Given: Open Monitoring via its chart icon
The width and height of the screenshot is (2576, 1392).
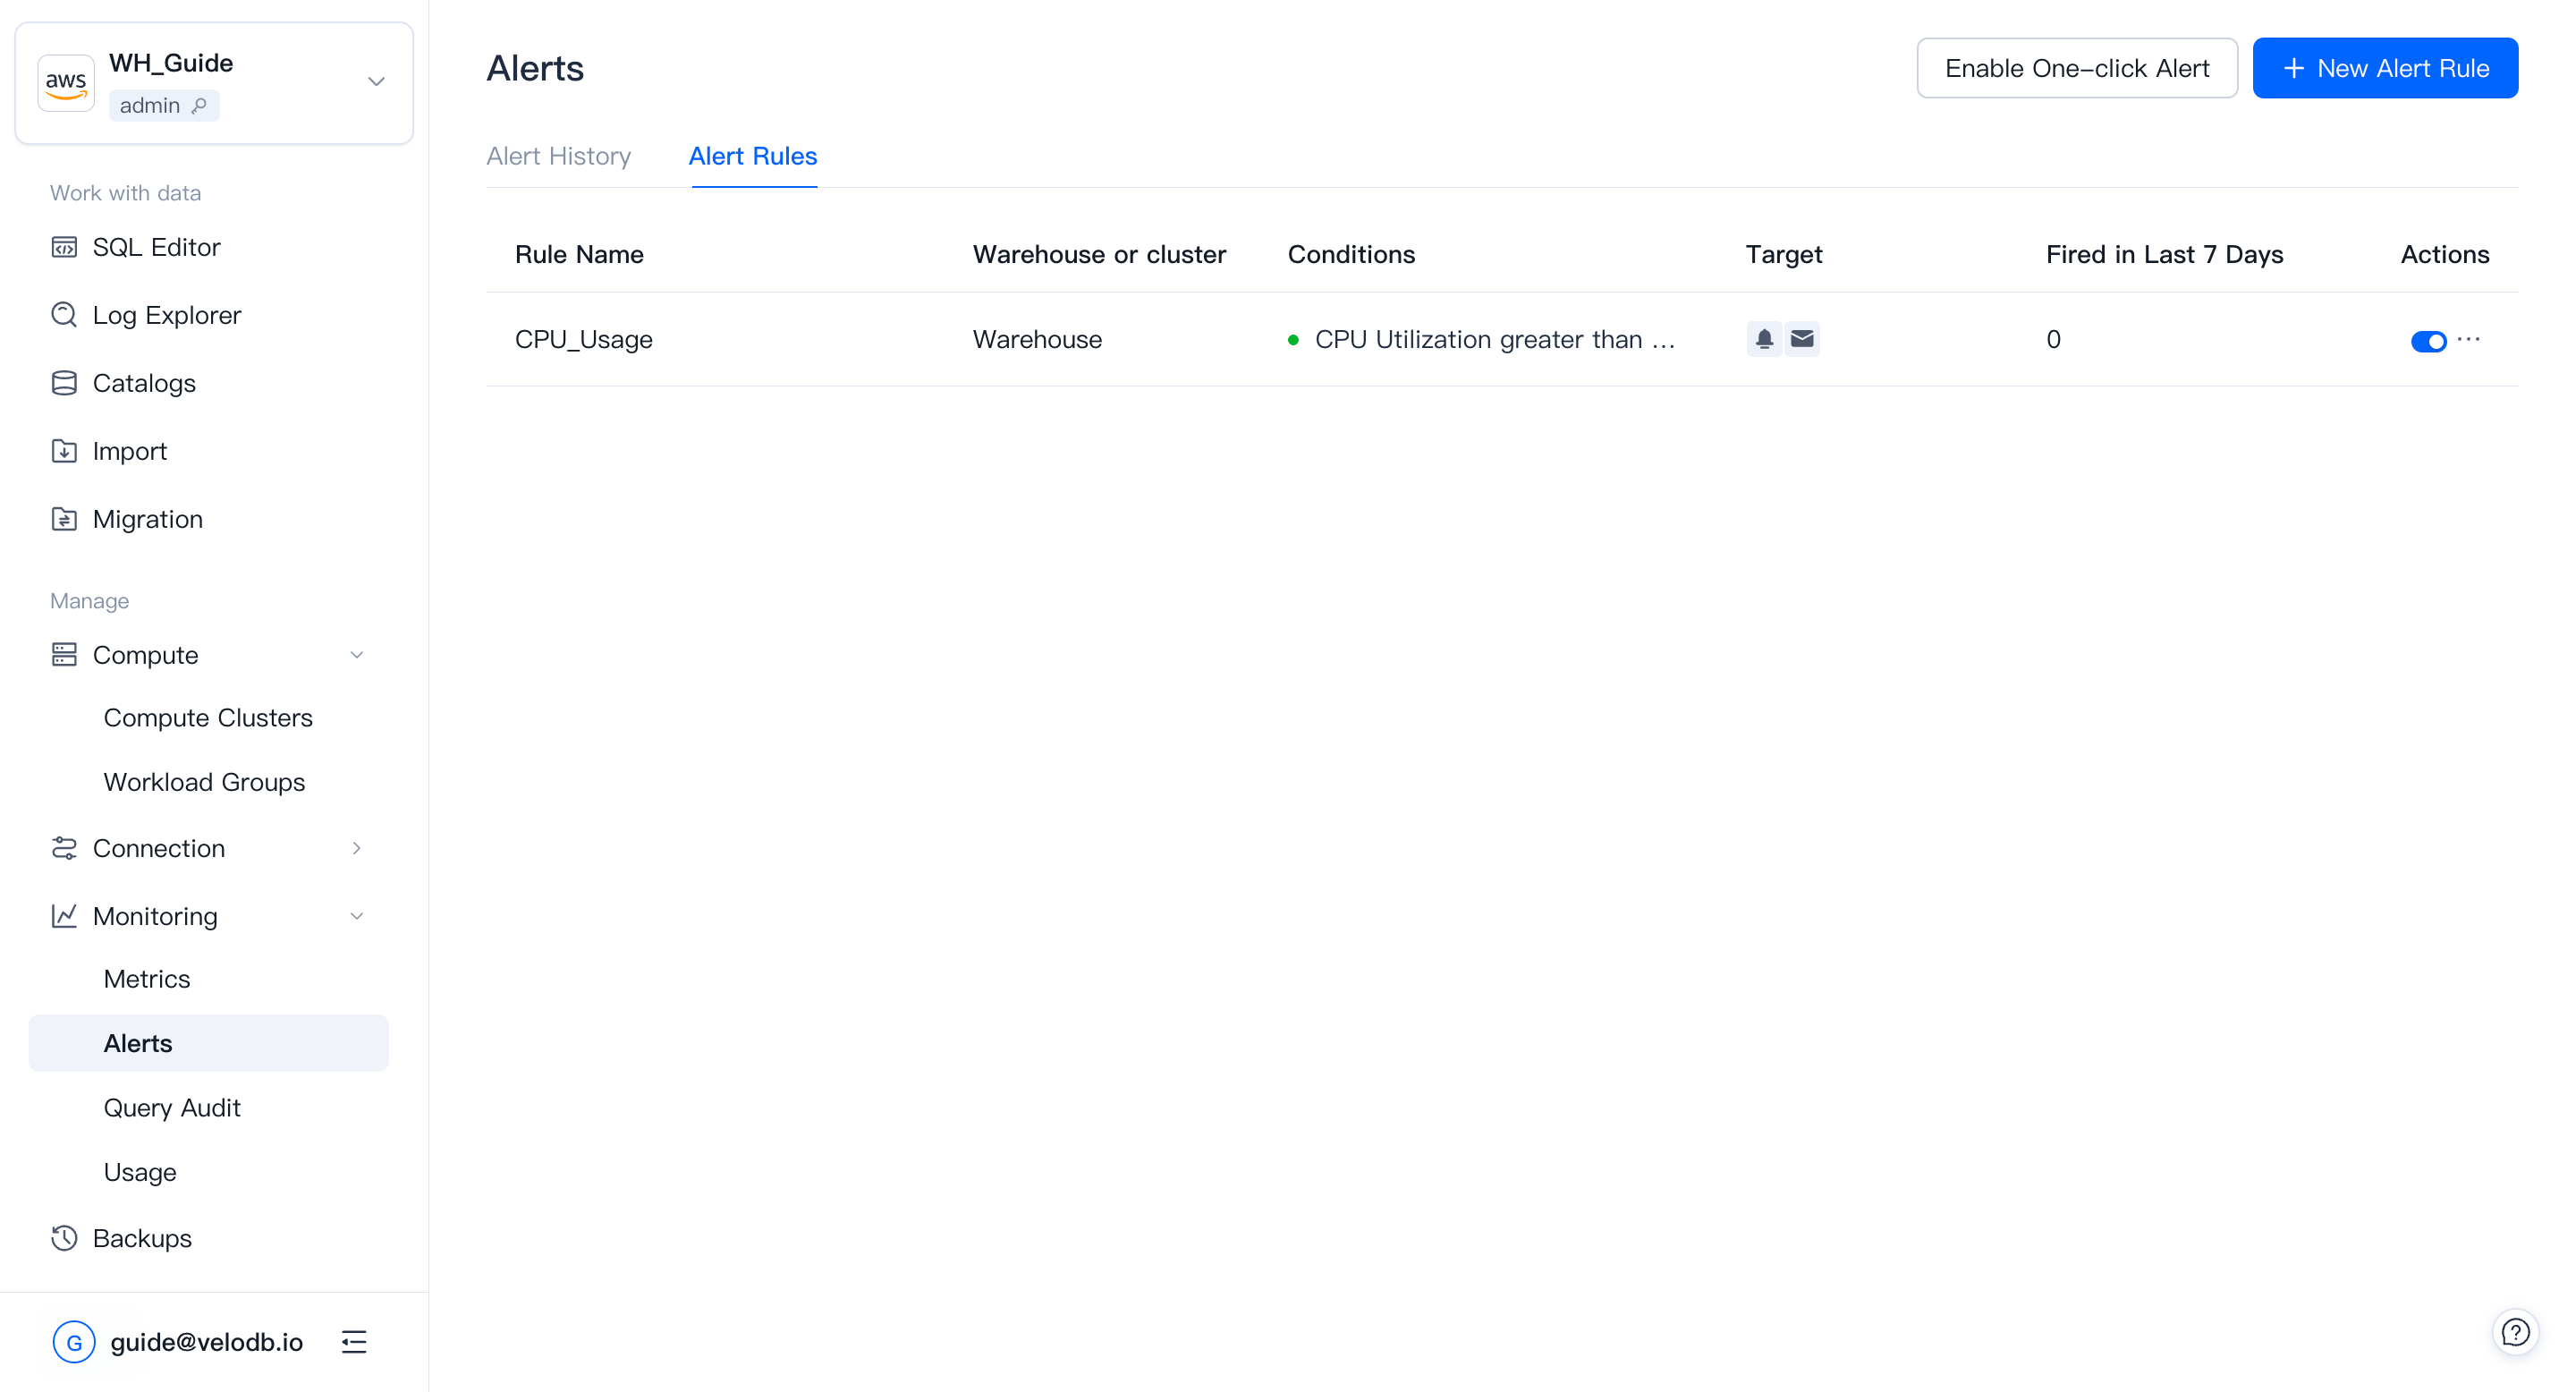Looking at the screenshot, I should (64, 915).
